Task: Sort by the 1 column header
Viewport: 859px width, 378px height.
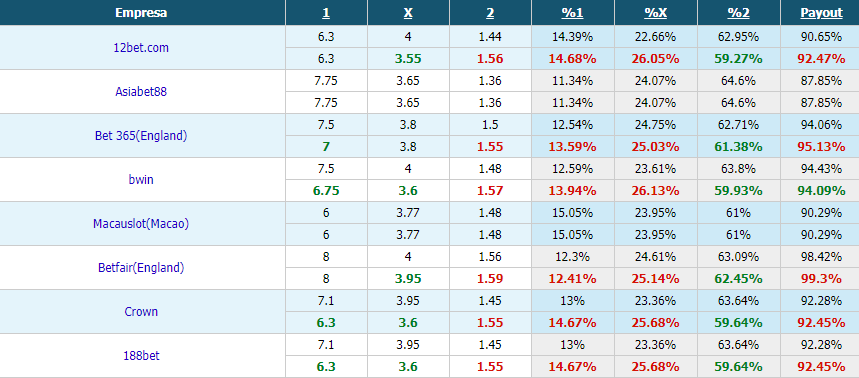Action: pyautogui.click(x=326, y=13)
